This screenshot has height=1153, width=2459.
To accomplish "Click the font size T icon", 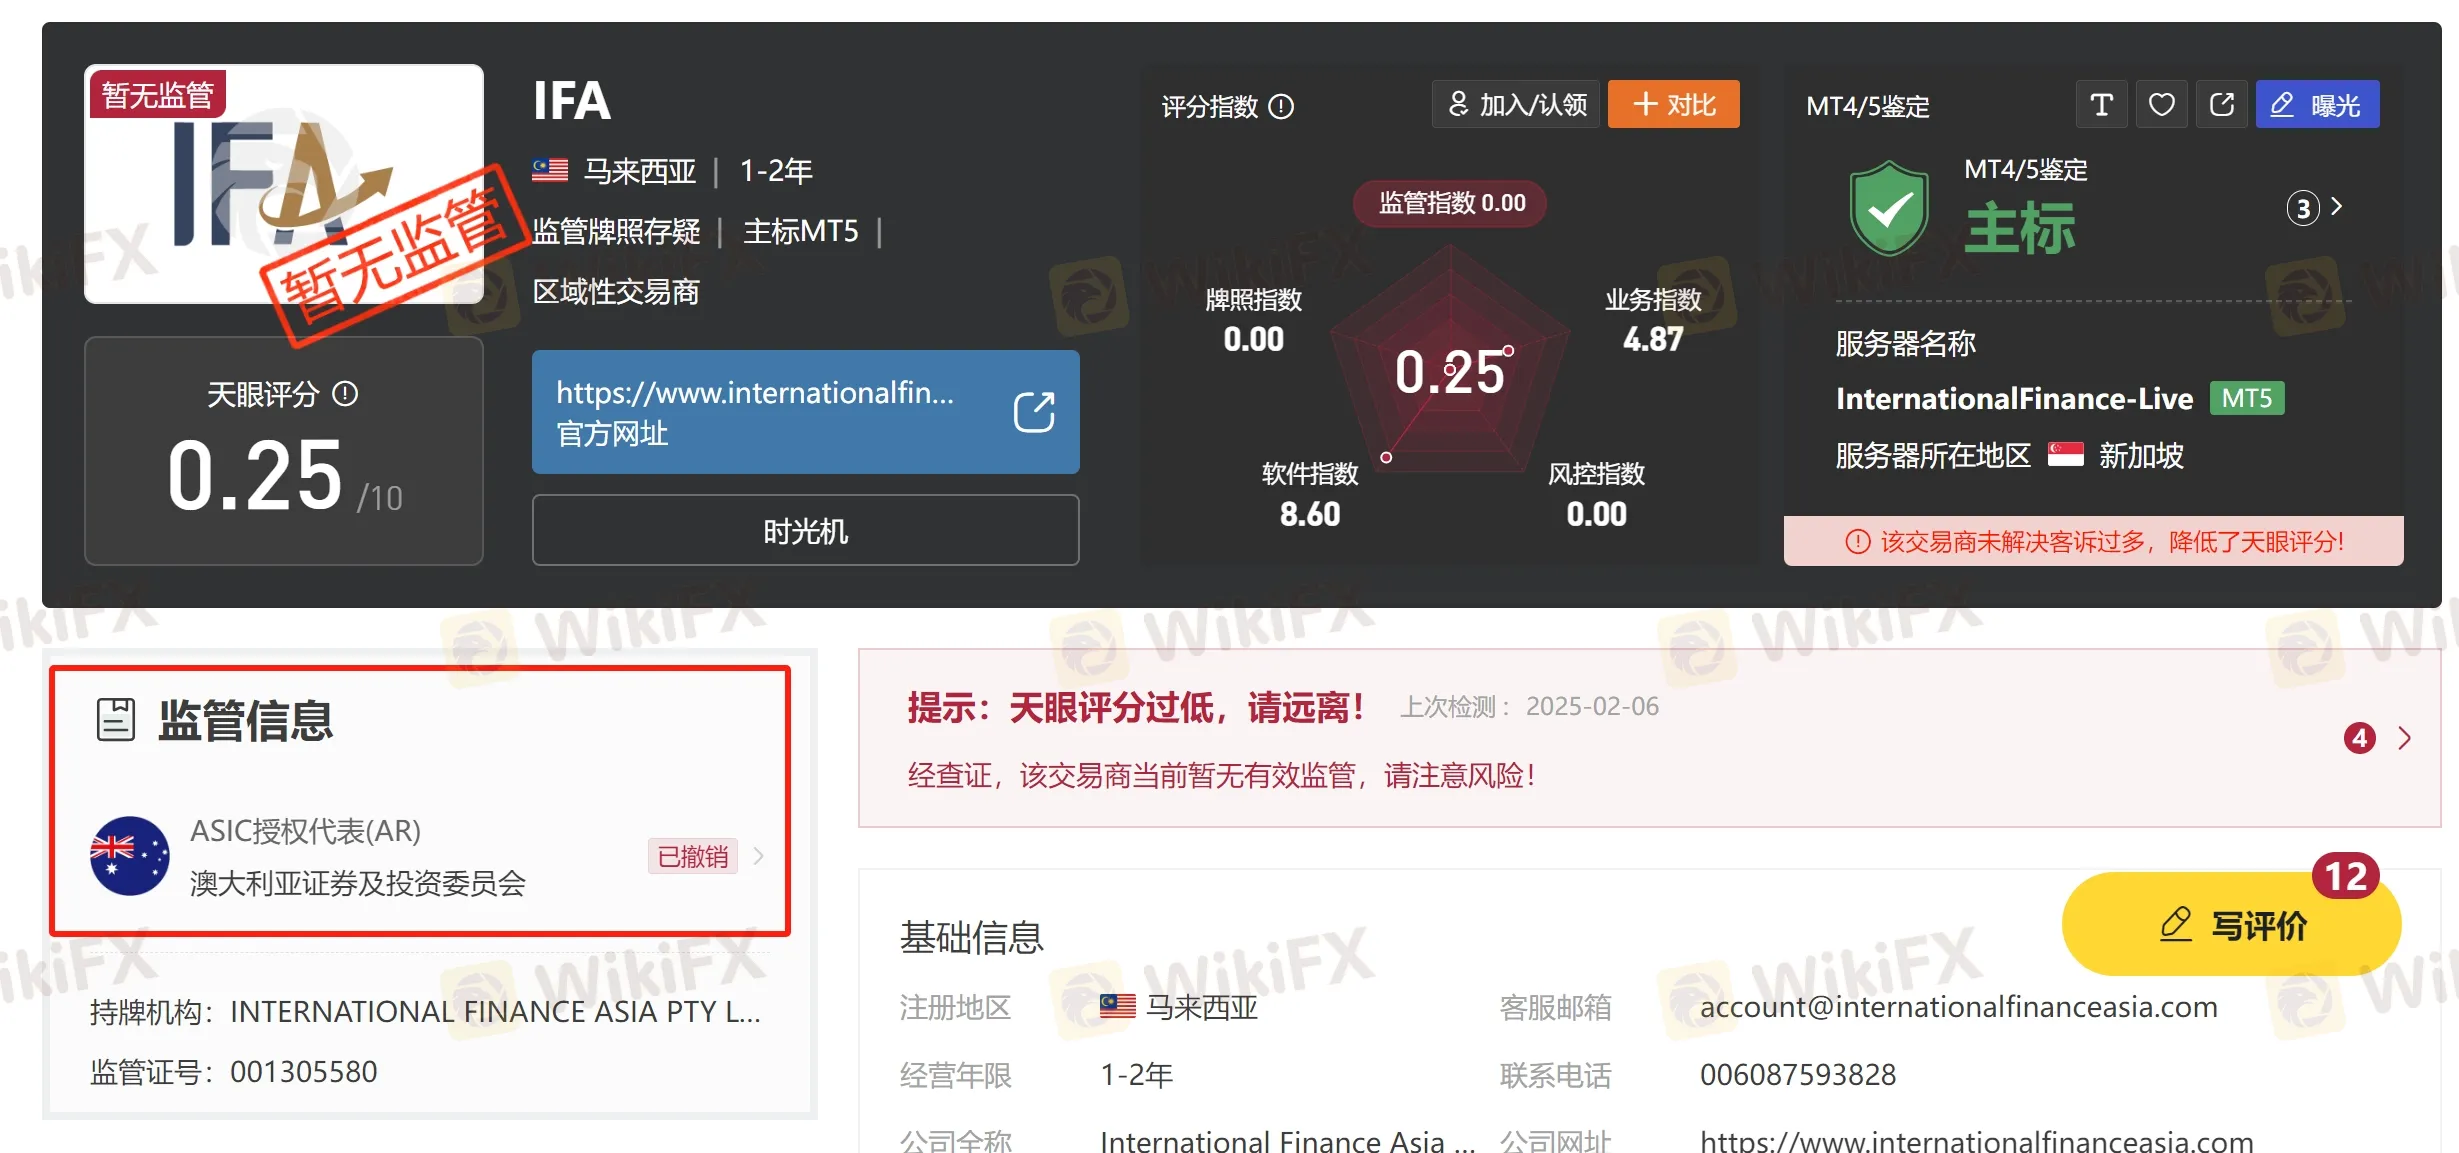I will (x=2101, y=105).
